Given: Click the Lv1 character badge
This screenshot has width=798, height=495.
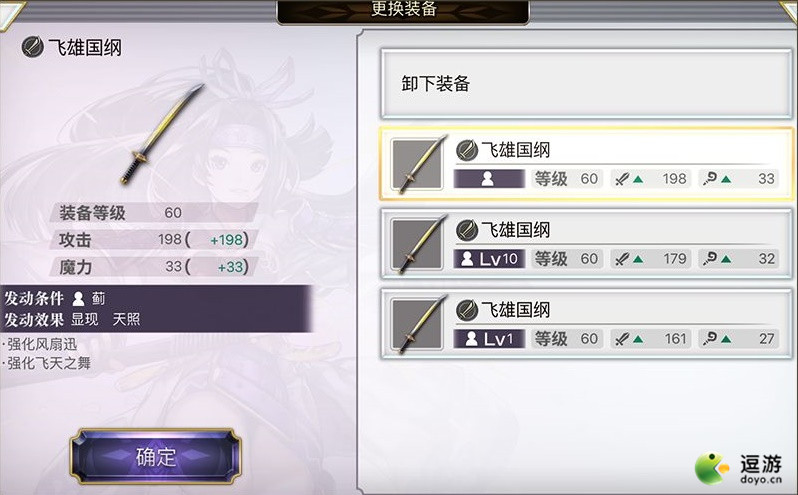Looking at the screenshot, I should click(x=489, y=339).
